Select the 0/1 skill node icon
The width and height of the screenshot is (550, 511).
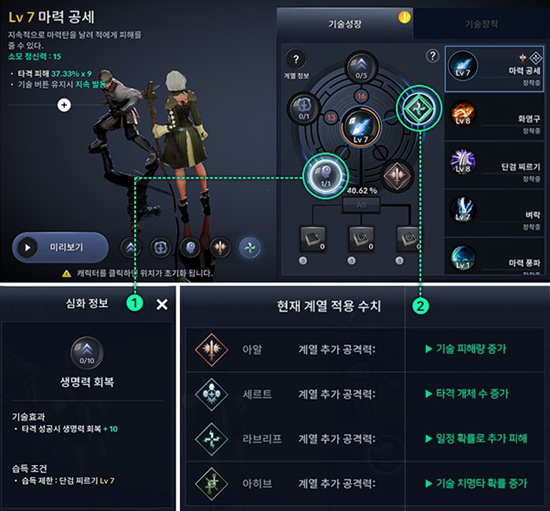[x=303, y=108]
